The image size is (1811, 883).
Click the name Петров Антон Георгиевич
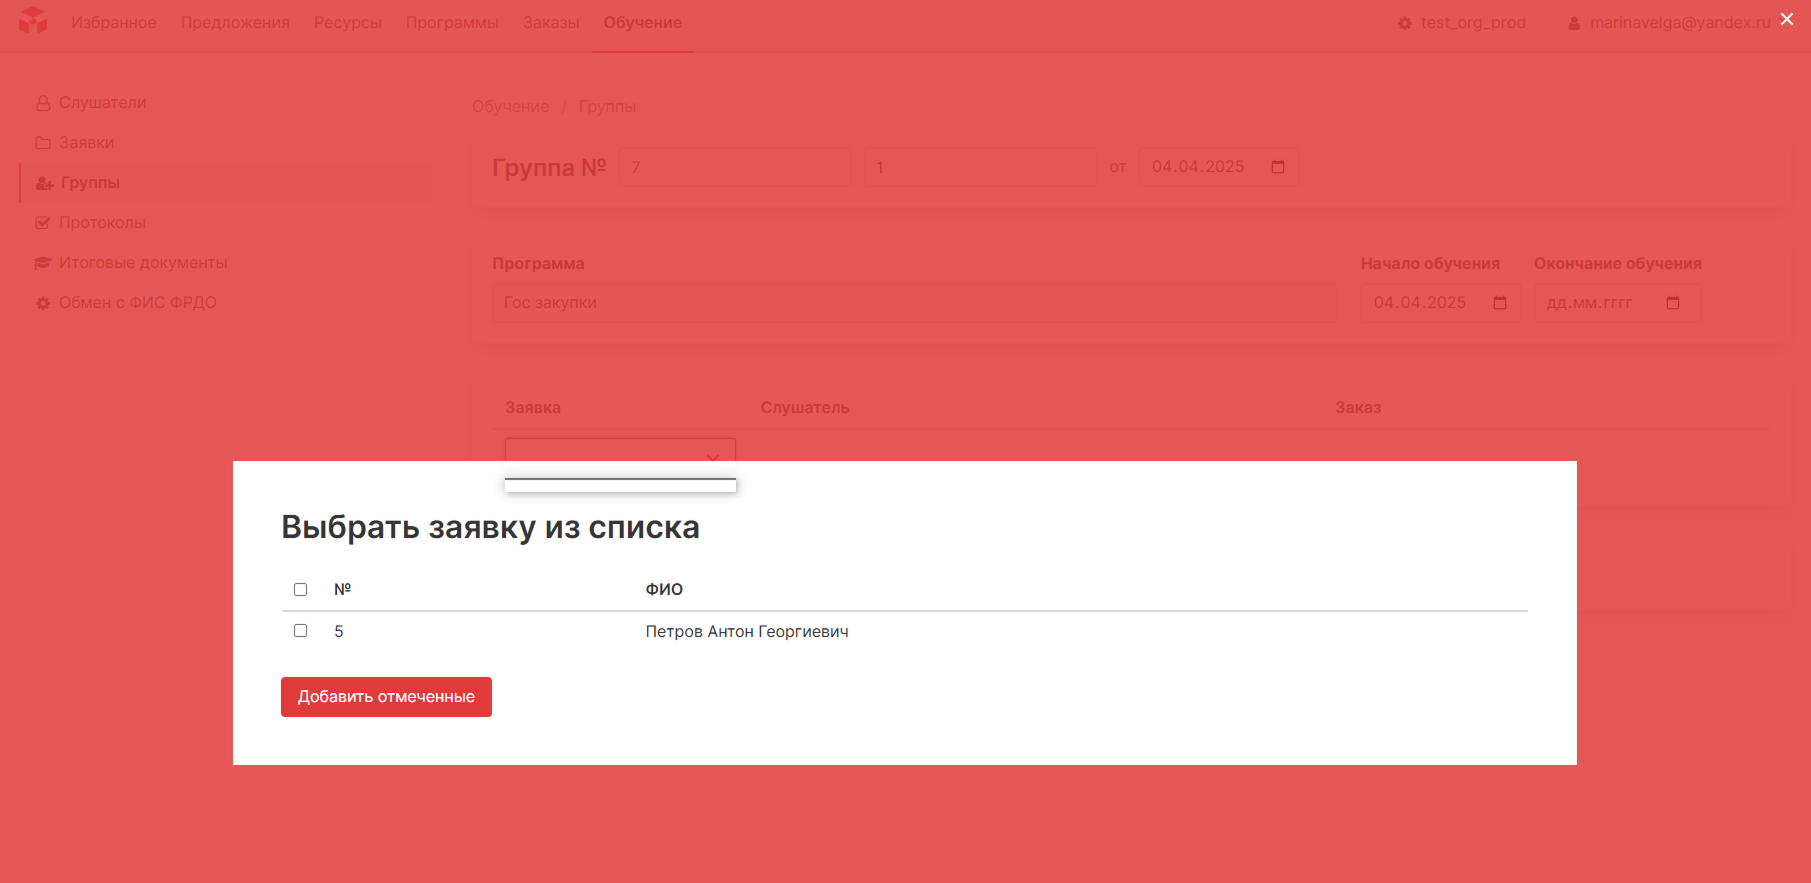pos(747,632)
